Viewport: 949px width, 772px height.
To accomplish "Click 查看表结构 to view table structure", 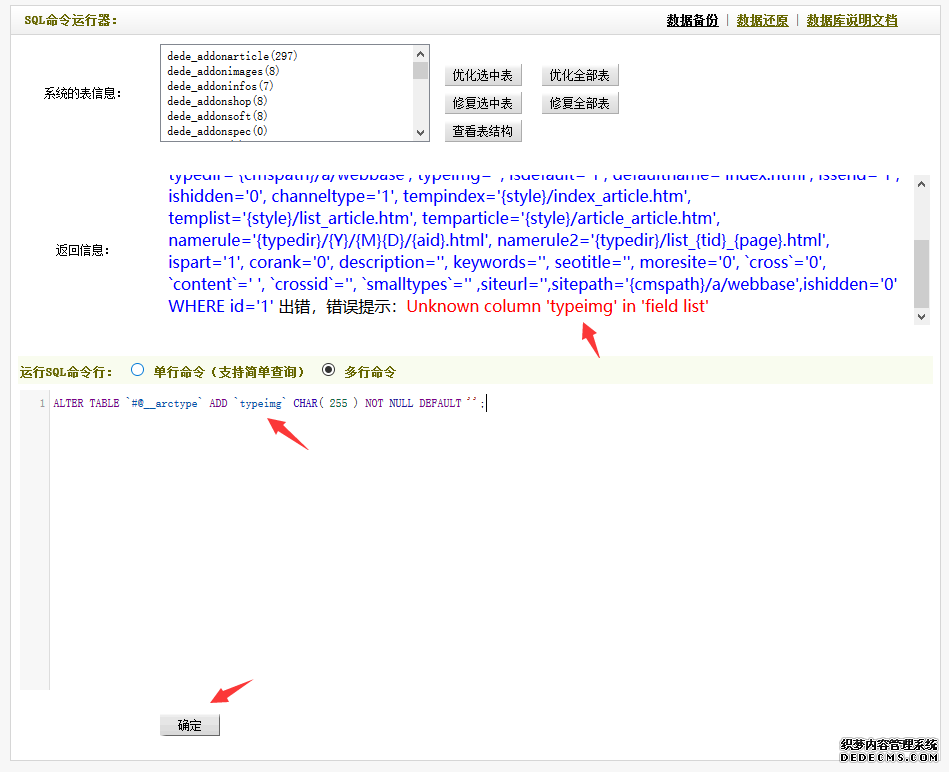I will point(483,131).
